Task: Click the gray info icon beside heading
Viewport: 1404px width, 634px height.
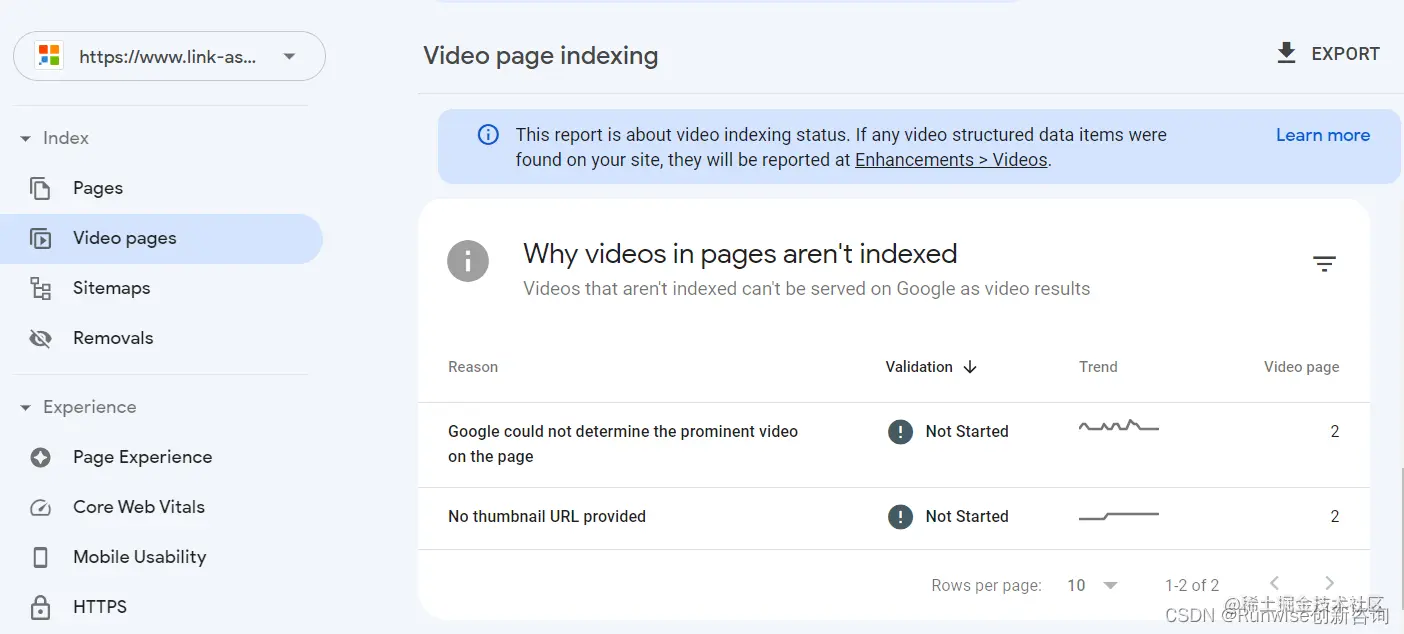Action: [x=468, y=261]
